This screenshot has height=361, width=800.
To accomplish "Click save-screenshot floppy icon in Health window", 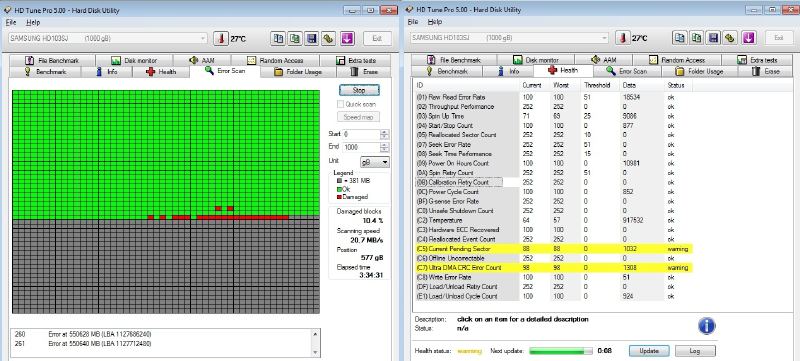I will (x=713, y=38).
